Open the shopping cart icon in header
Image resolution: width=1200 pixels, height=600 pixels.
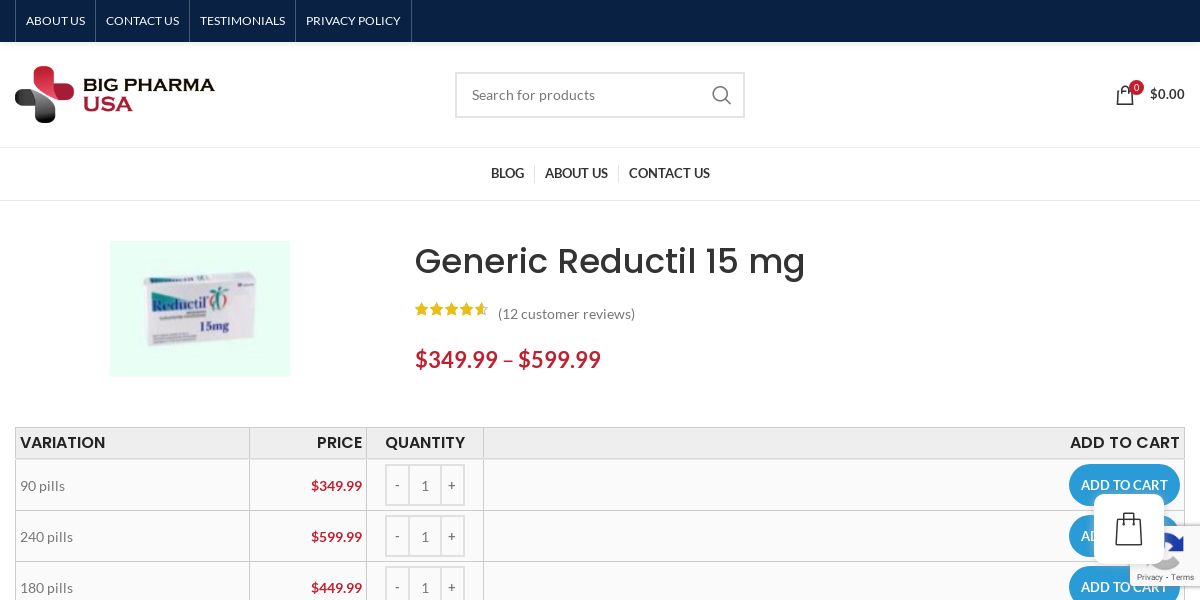1125,95
